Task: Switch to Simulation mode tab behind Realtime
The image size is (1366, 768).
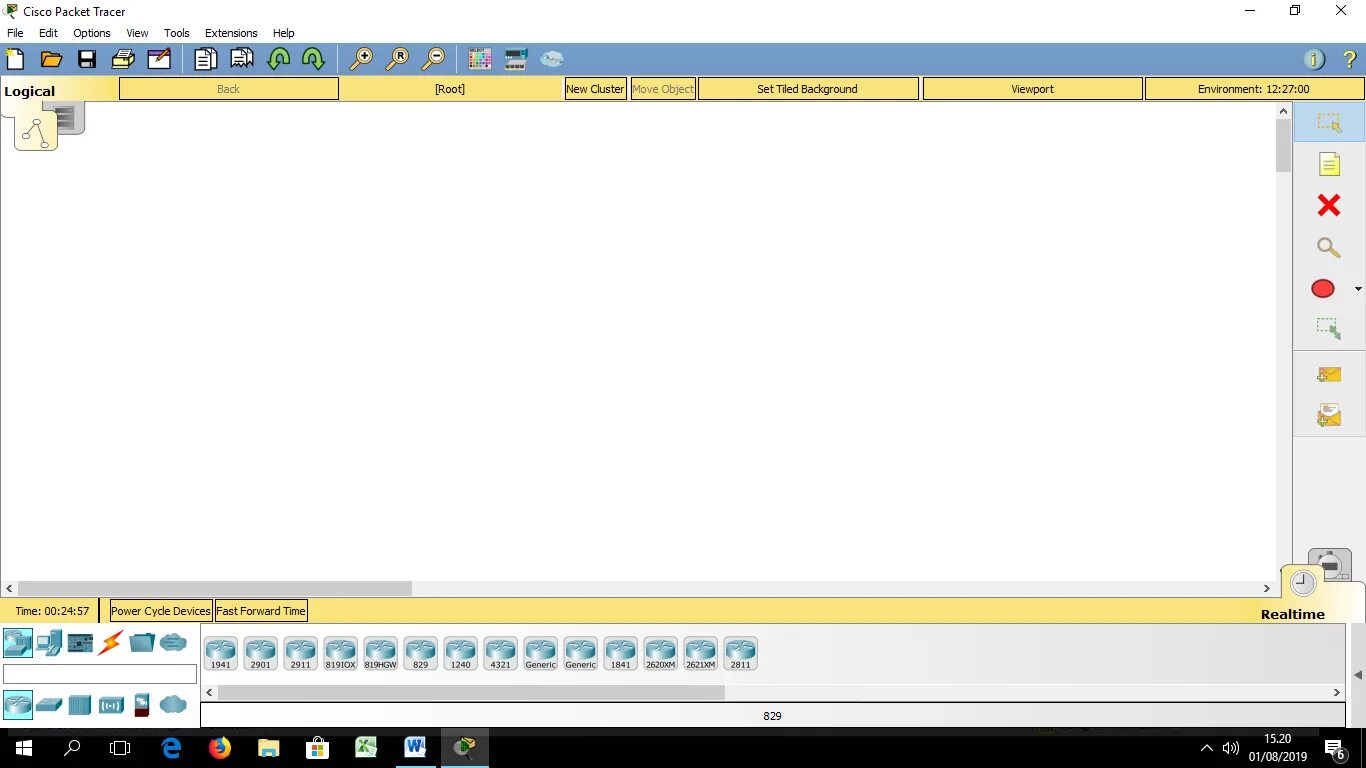Action: click(x=1332, y=565)
